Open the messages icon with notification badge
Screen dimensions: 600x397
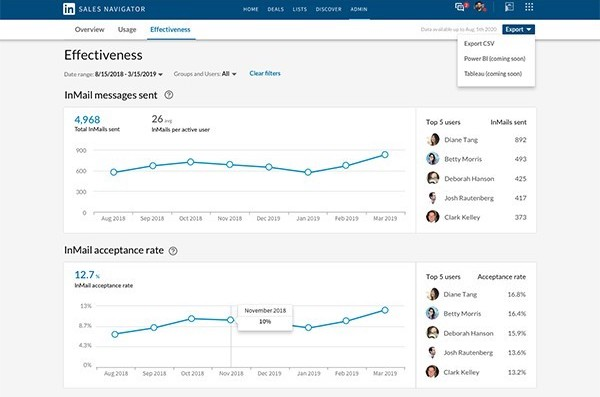coord(460,7)
